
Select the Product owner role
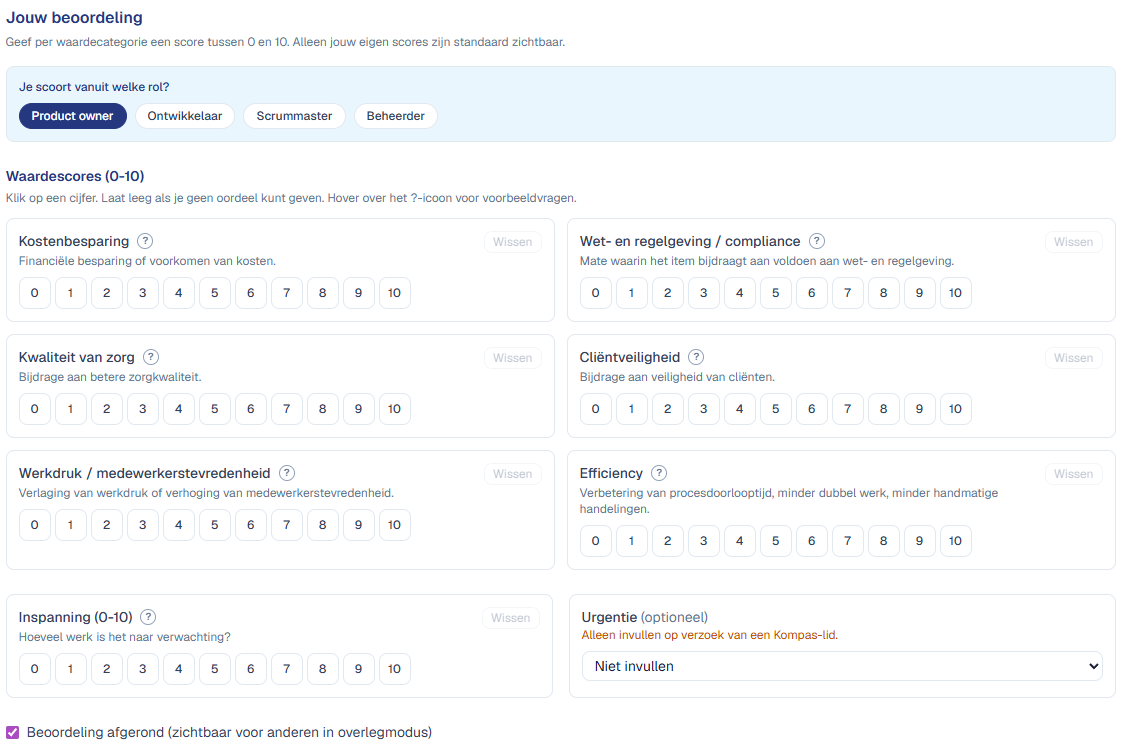73,116
